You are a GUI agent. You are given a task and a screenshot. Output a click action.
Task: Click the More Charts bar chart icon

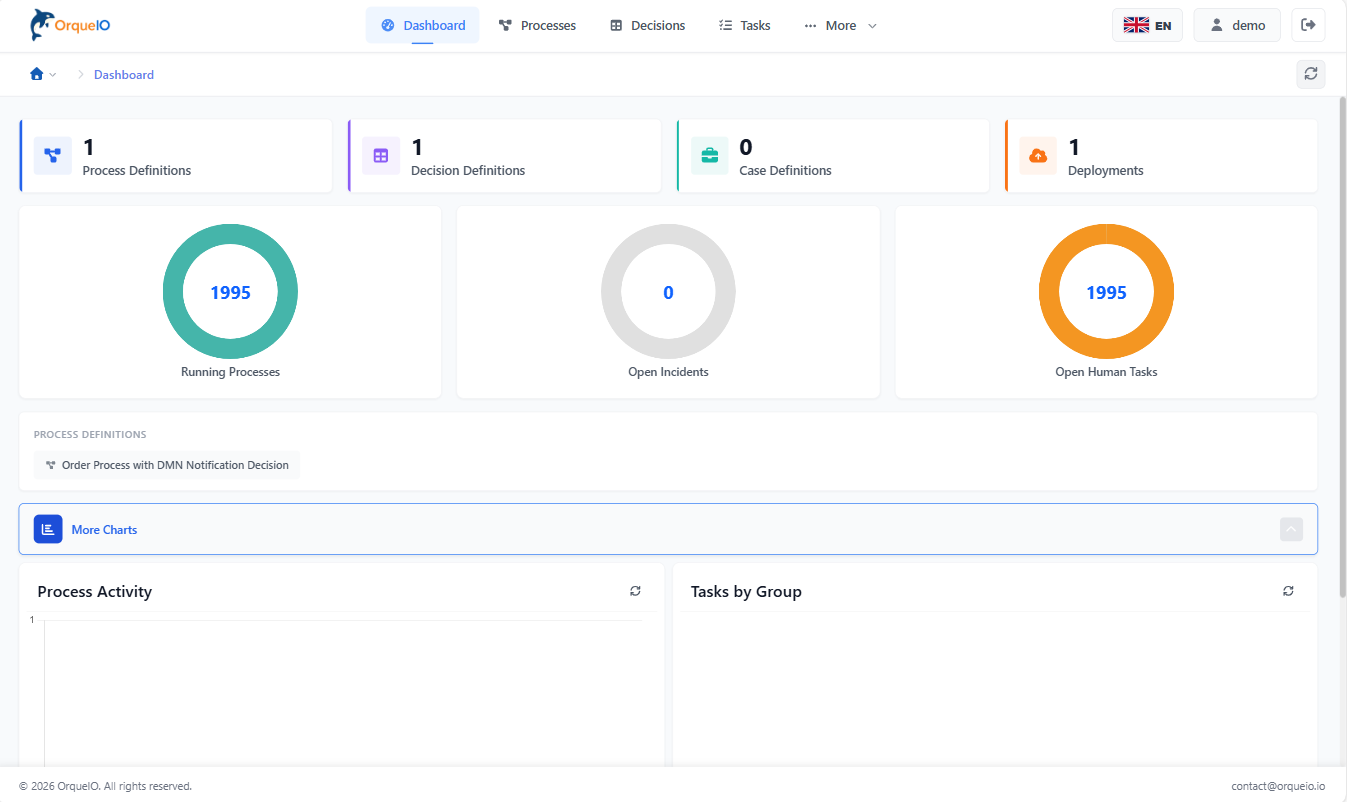coord(48,529)
